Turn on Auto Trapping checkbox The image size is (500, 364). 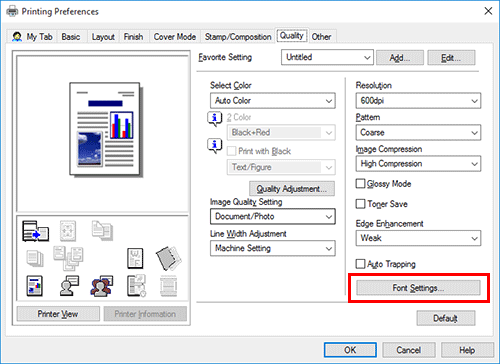click(360, 264)
